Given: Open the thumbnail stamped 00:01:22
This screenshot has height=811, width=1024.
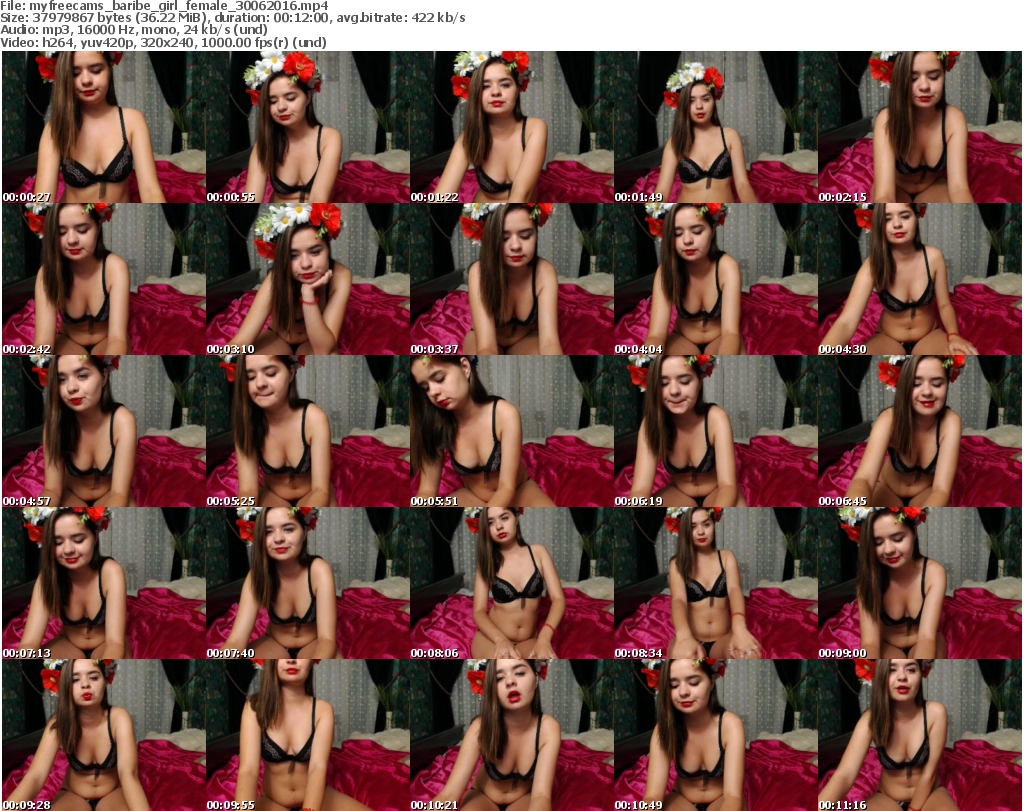Looking at the screenshot, I should point(511,127).
